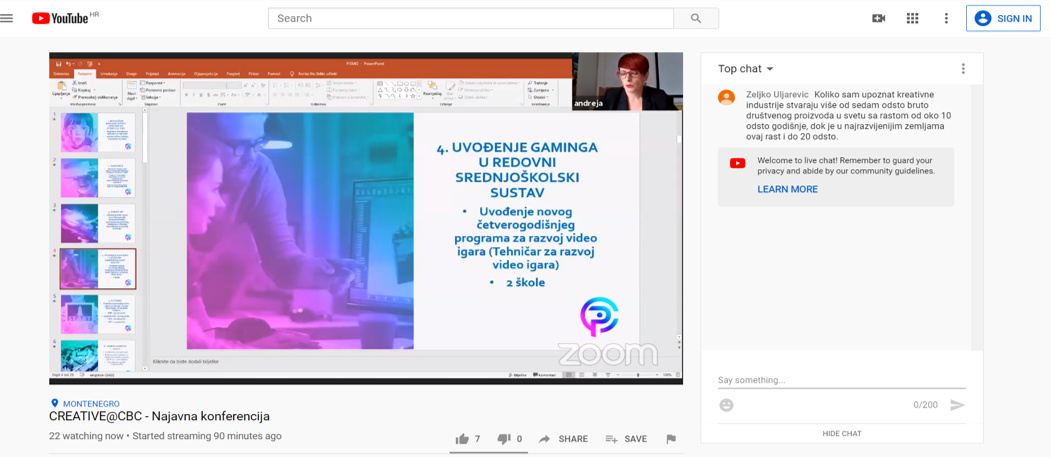Viewport: 1051px width, 457px height.
Task: Click the YouTube logo
Action: [x=62, y=18]
